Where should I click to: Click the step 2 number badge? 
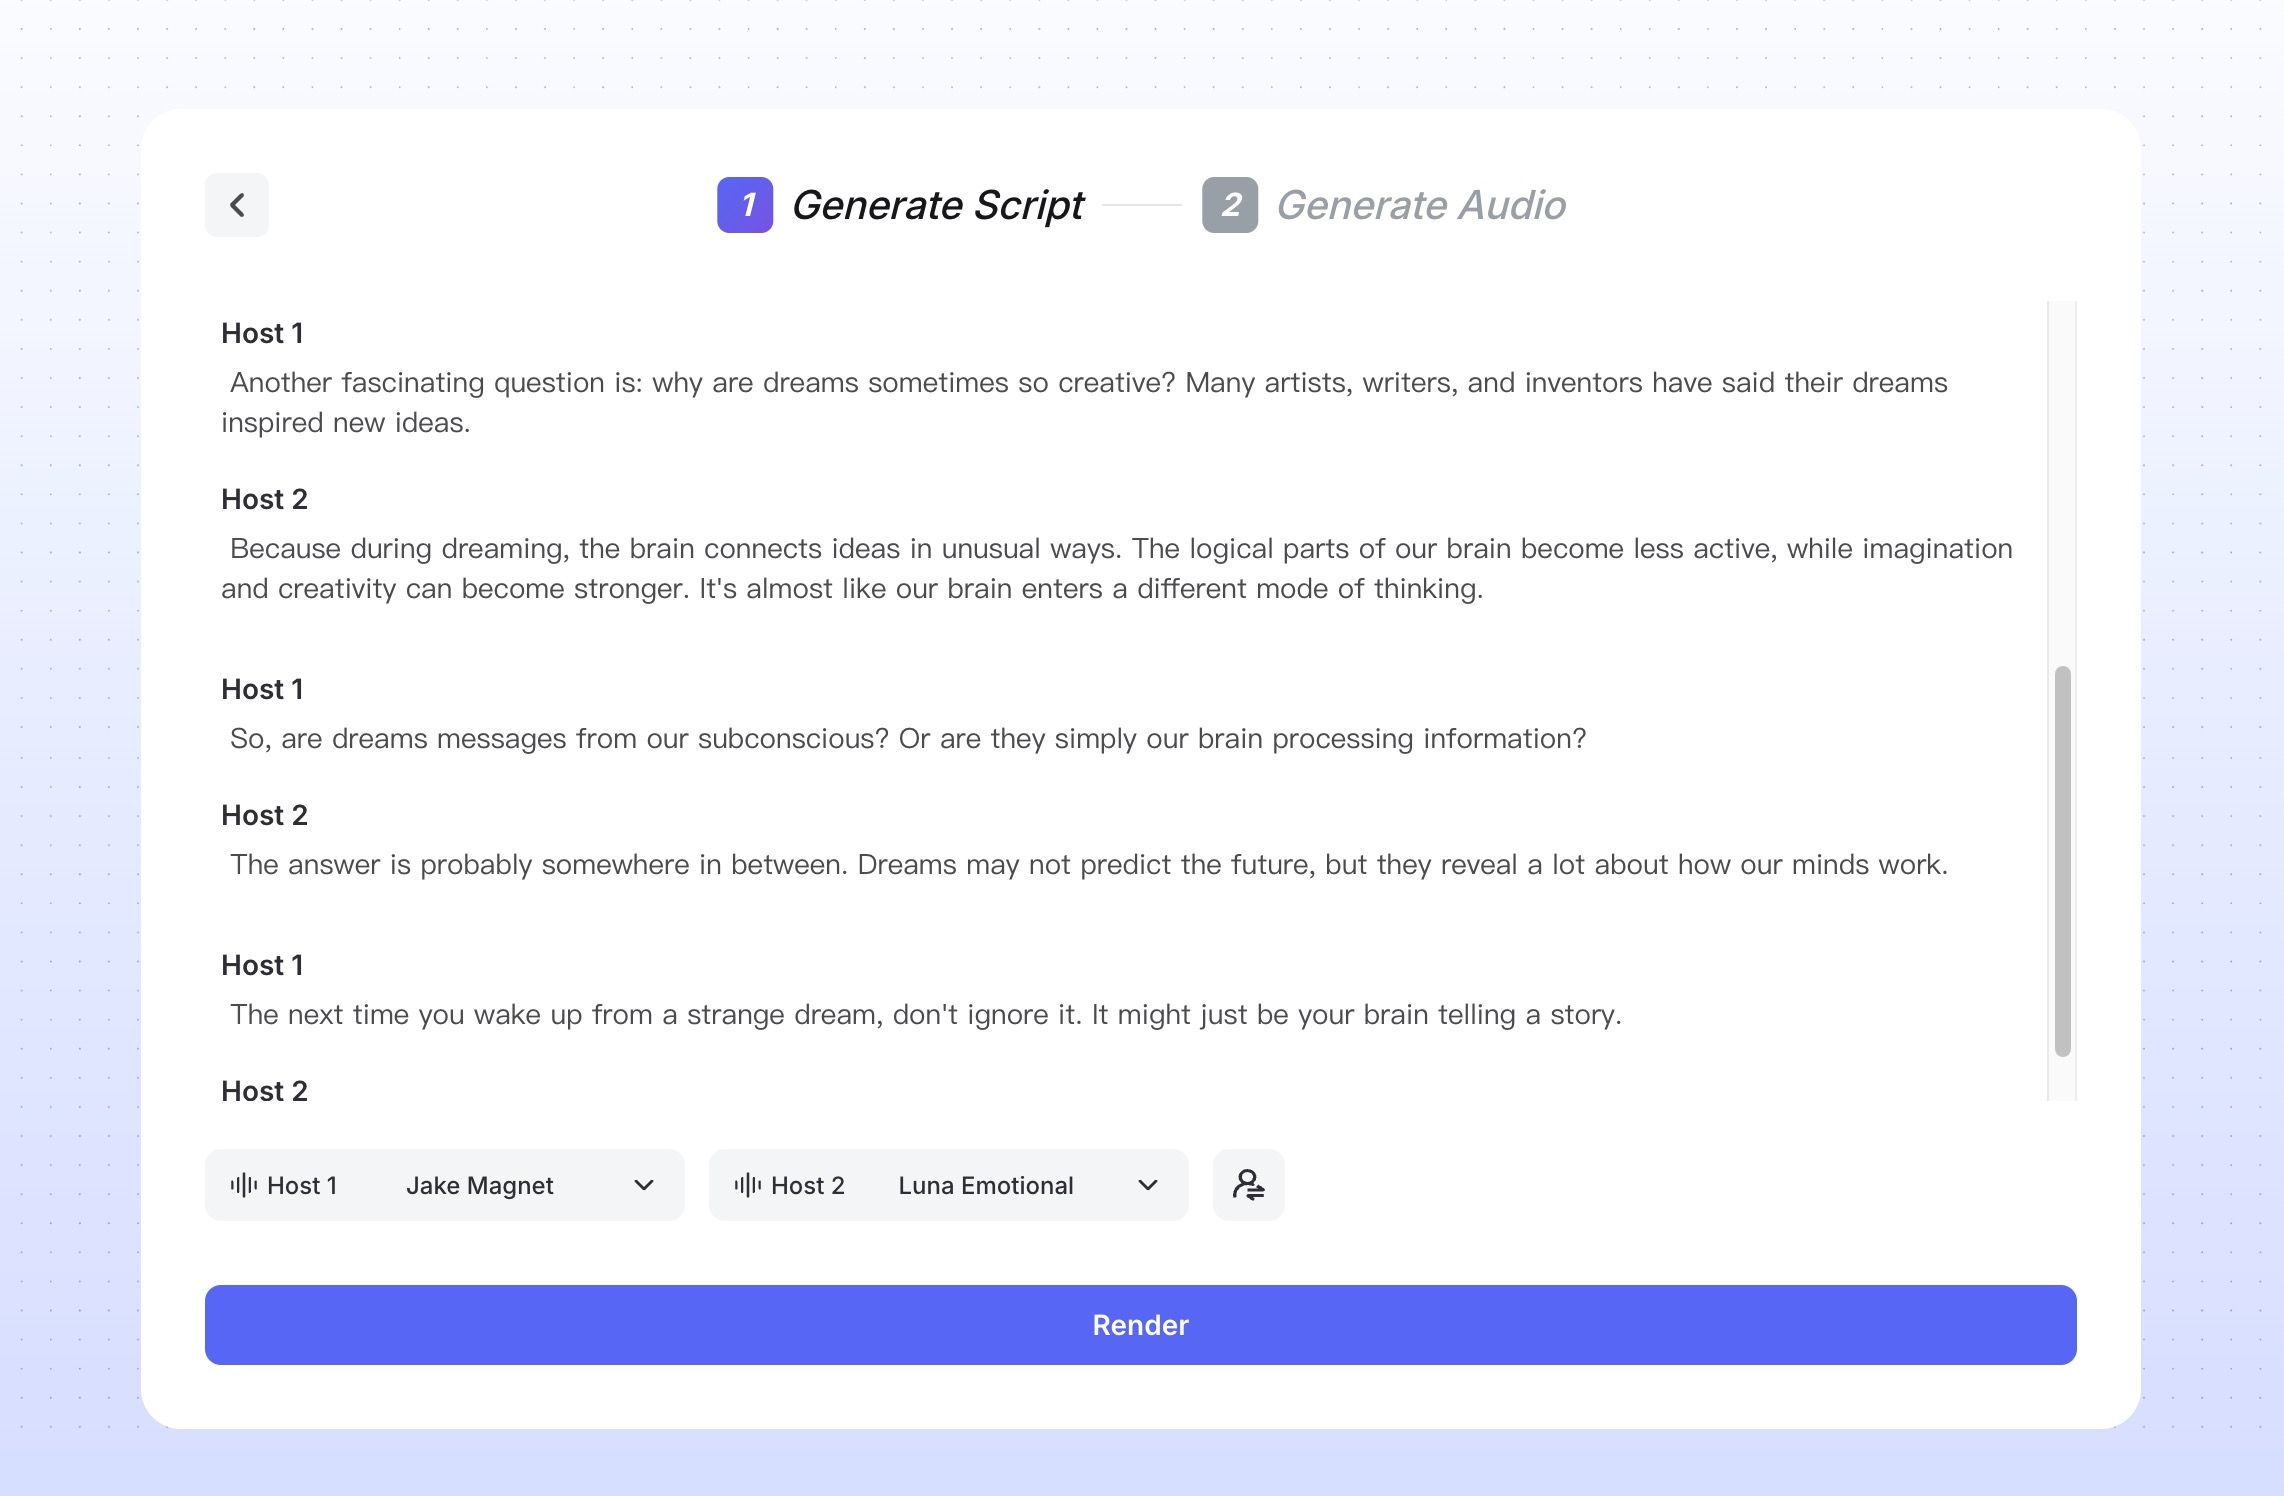click(x=1230, y=205)
